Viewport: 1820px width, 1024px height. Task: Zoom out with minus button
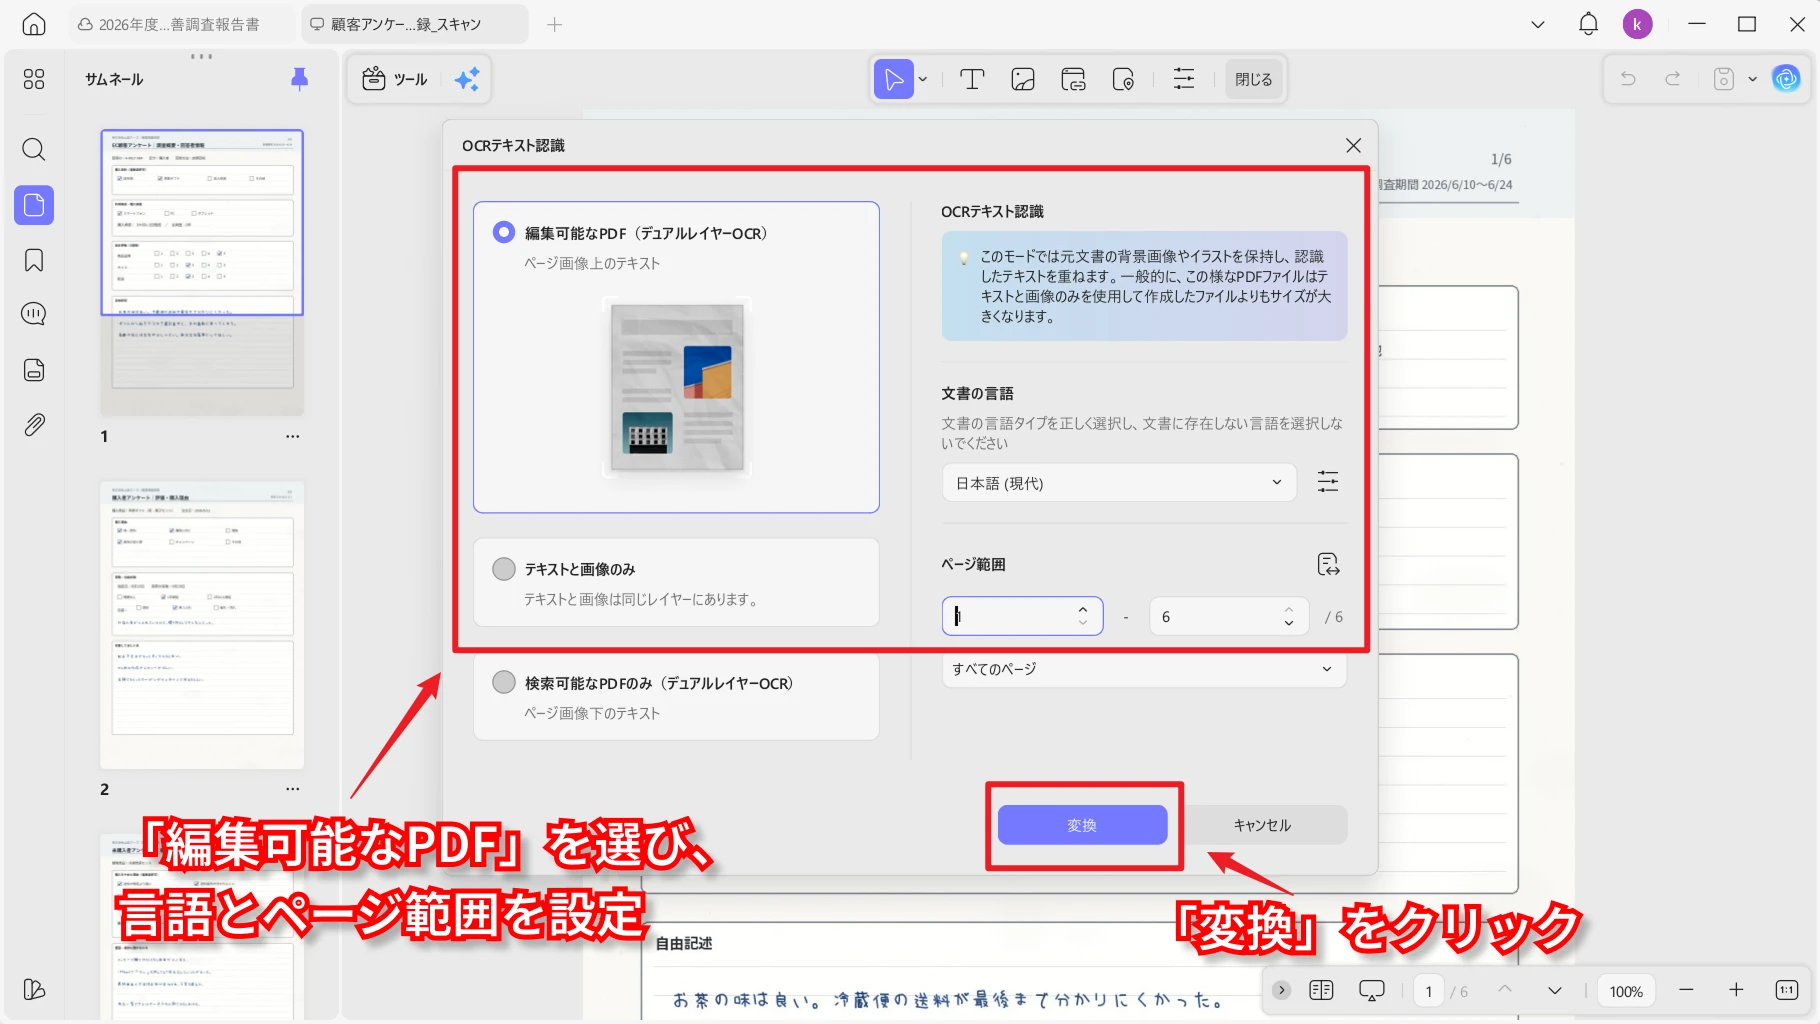pyautogui.click(x=1686, y=990)
